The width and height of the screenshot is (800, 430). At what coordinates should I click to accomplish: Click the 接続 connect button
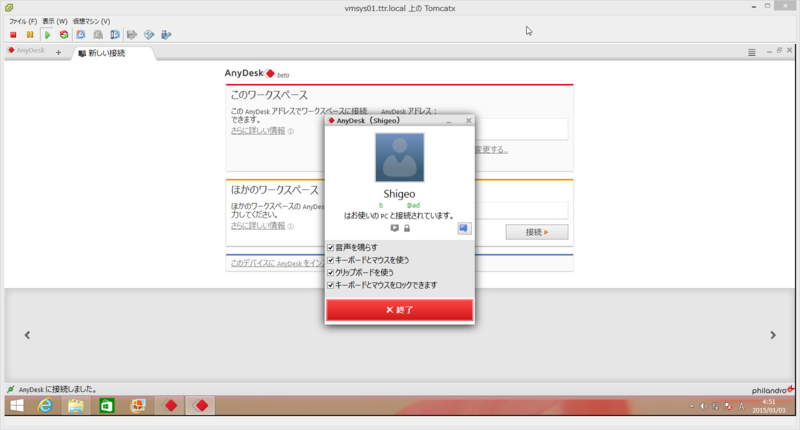pos(537,232)
